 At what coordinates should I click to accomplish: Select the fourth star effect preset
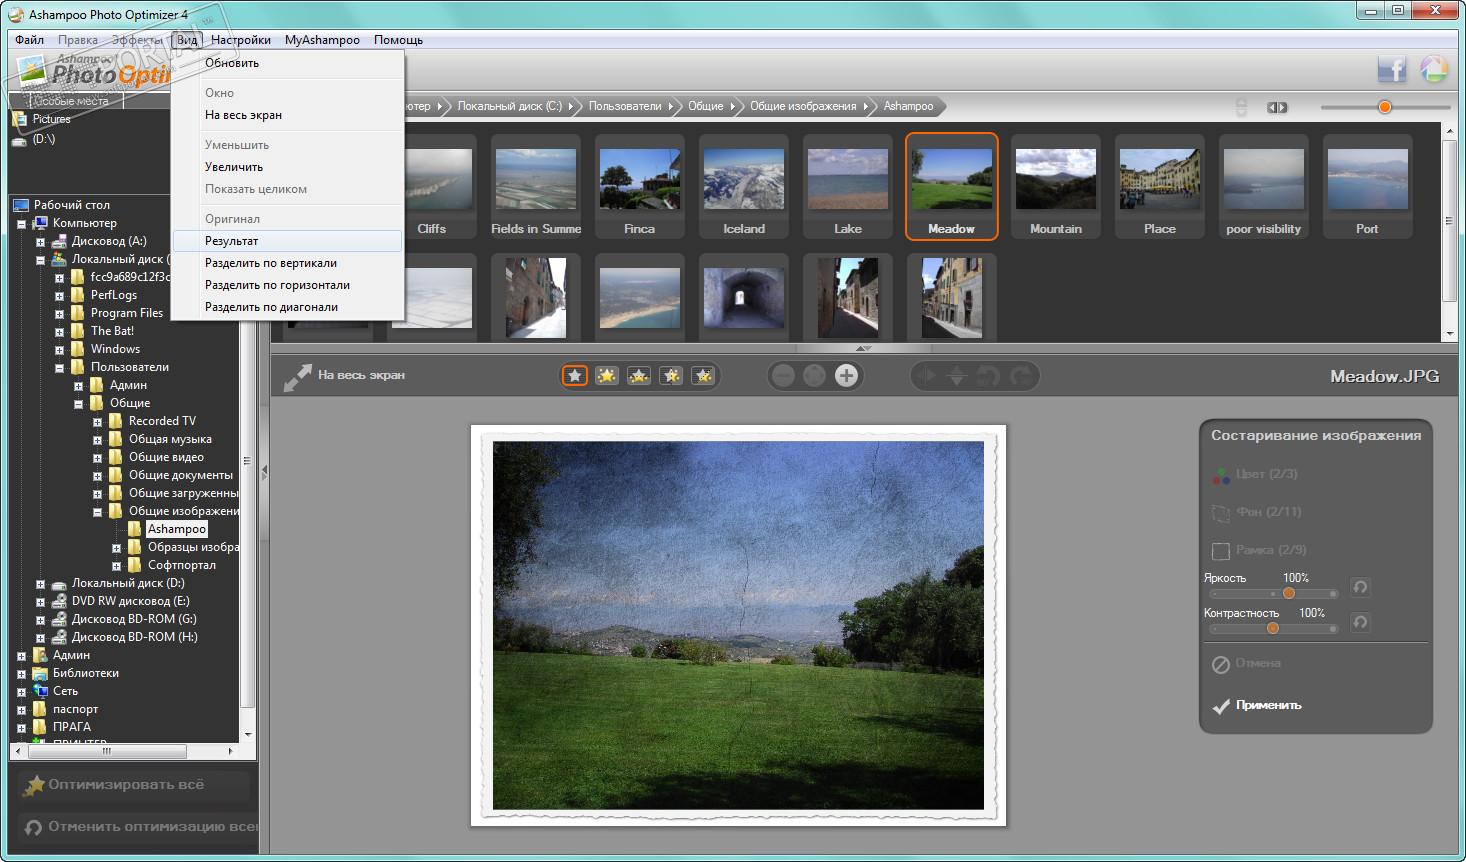671,376
